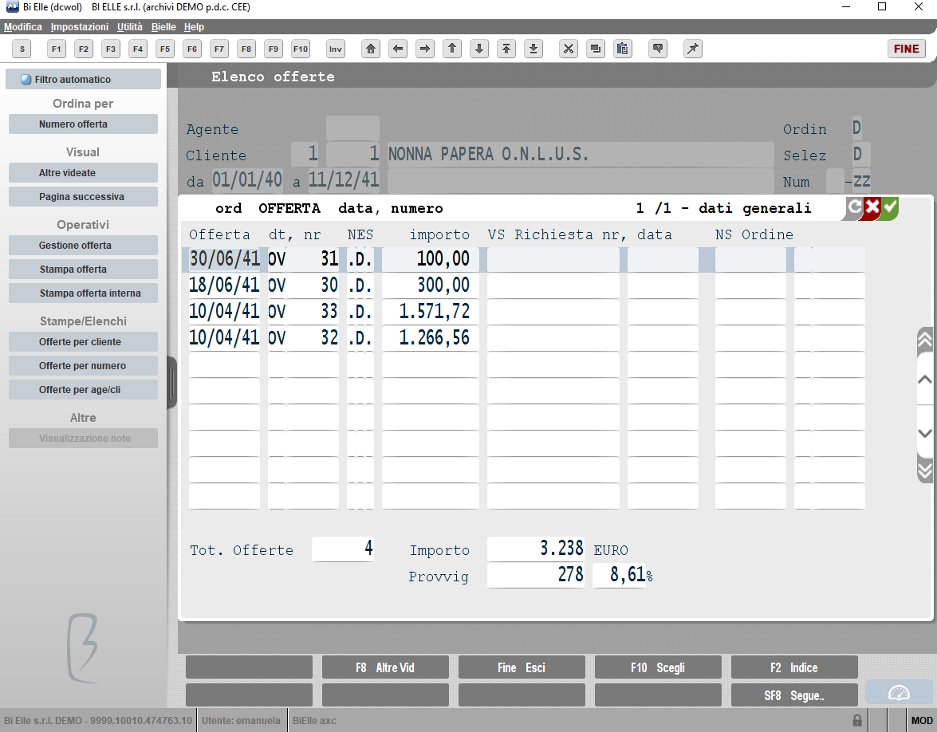Viewport: 937px width, 732px height.
Task: Click the grey refresh arrow icon
Action: tap(854, 208)
